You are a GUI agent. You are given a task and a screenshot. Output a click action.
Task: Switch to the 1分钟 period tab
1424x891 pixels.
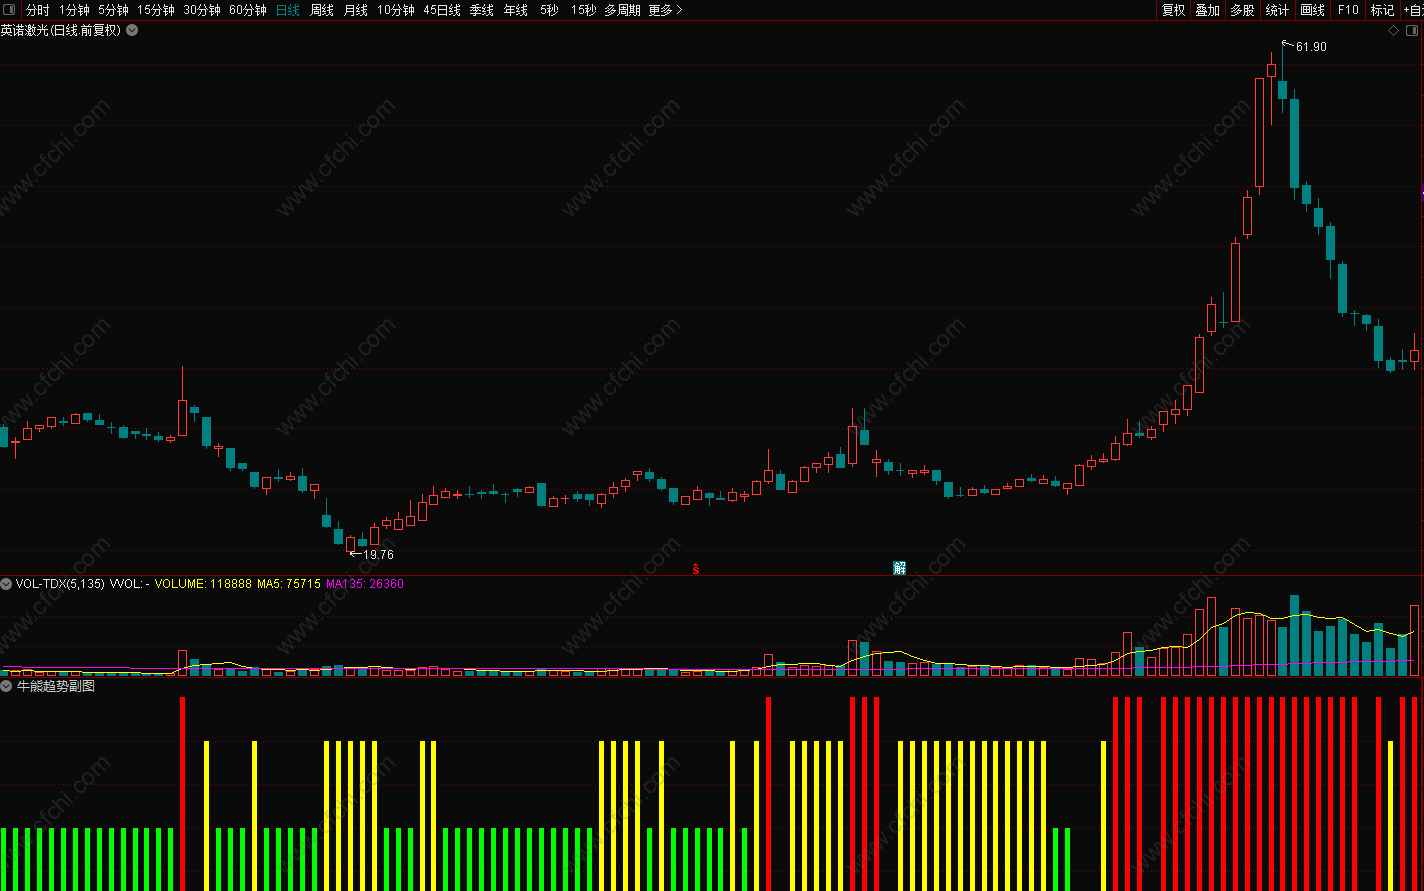[74, 10]
